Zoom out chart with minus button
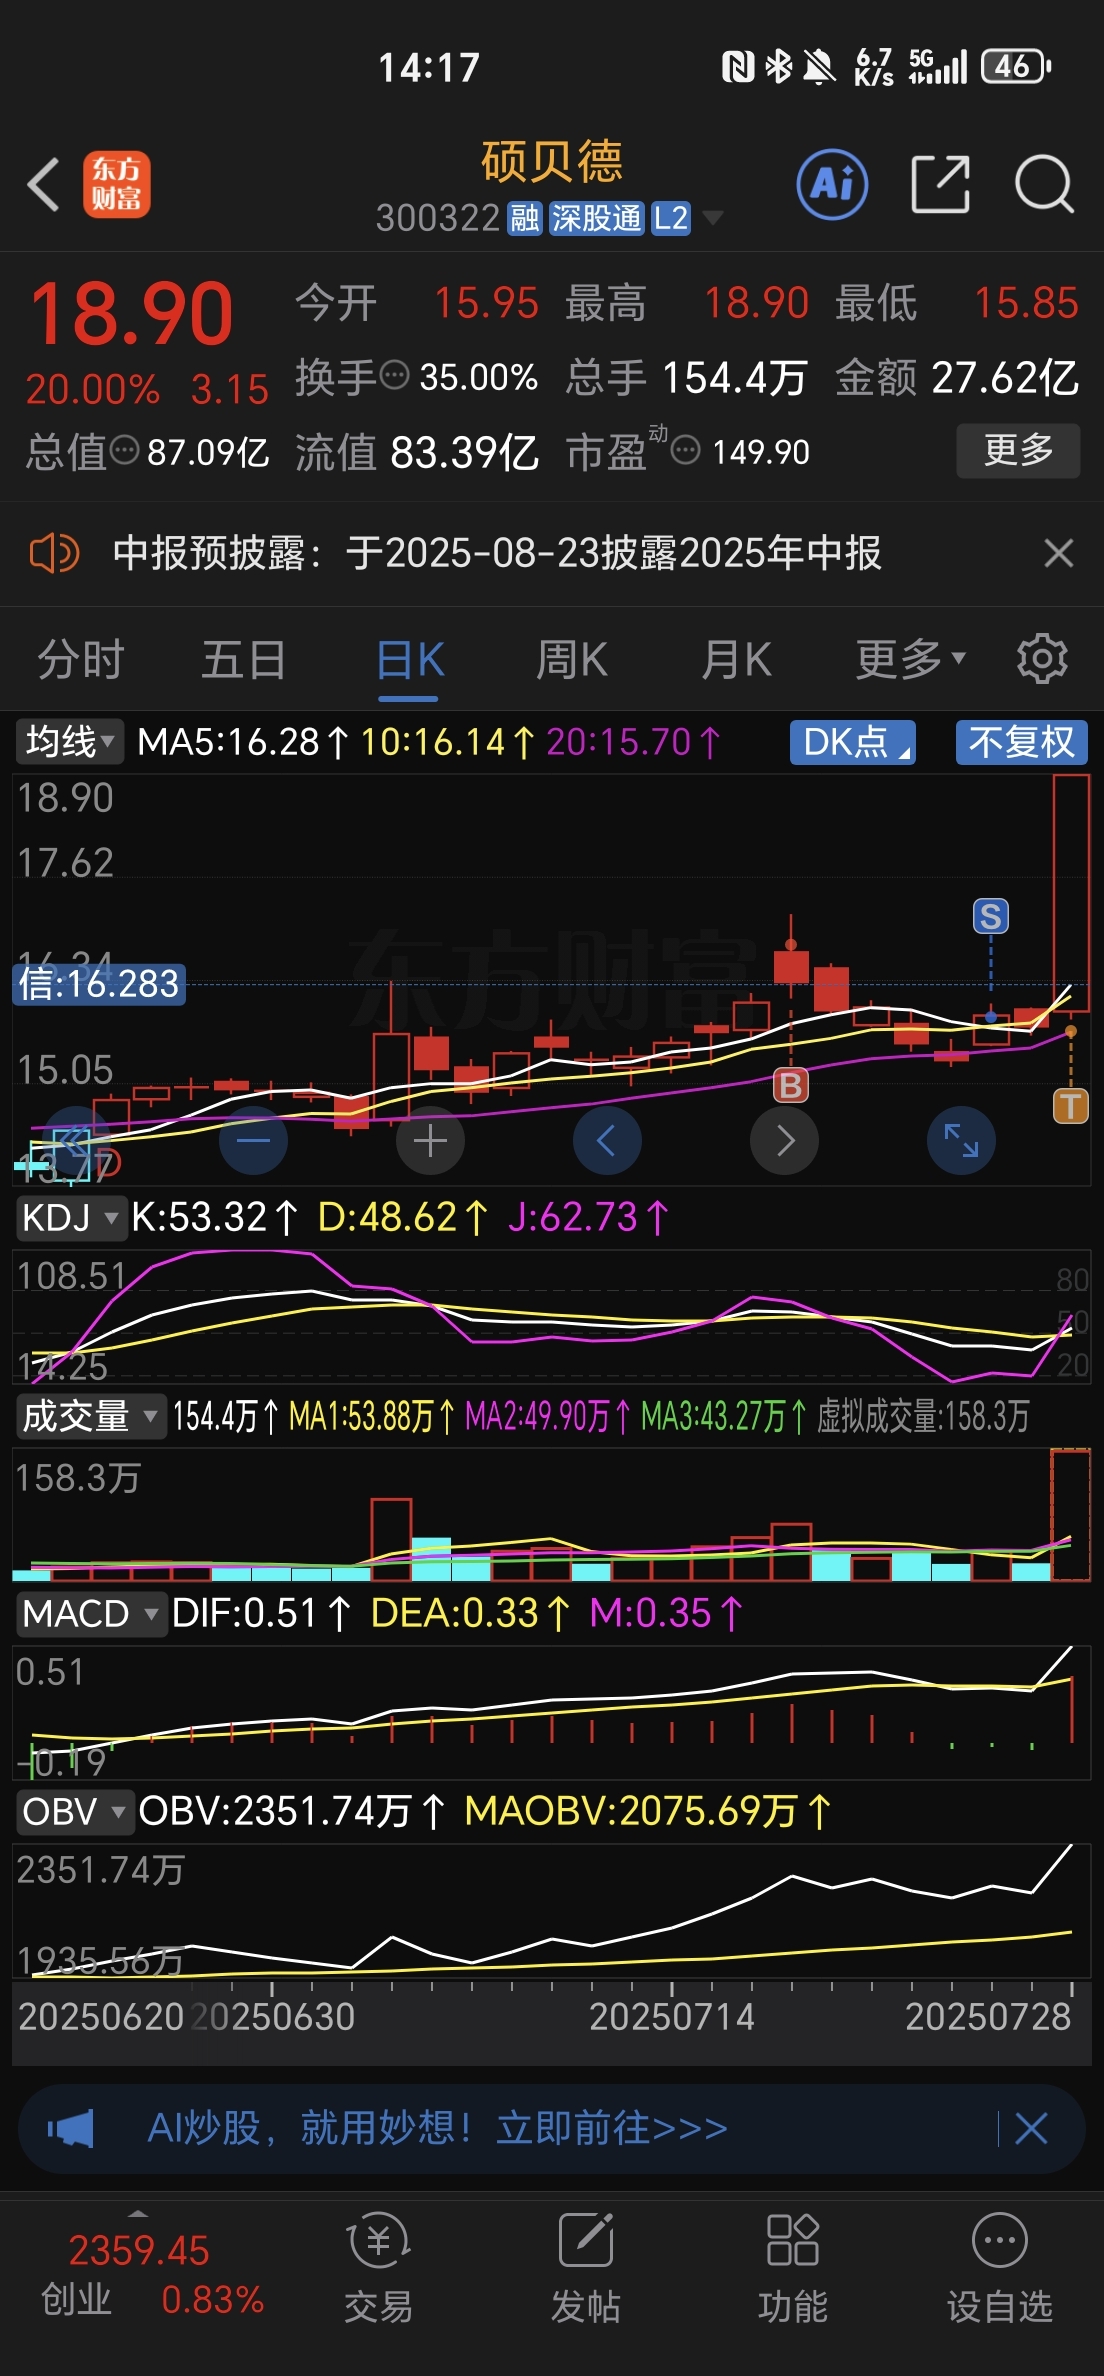The image size is (1104, 2376). click(x=253, y=1140)
